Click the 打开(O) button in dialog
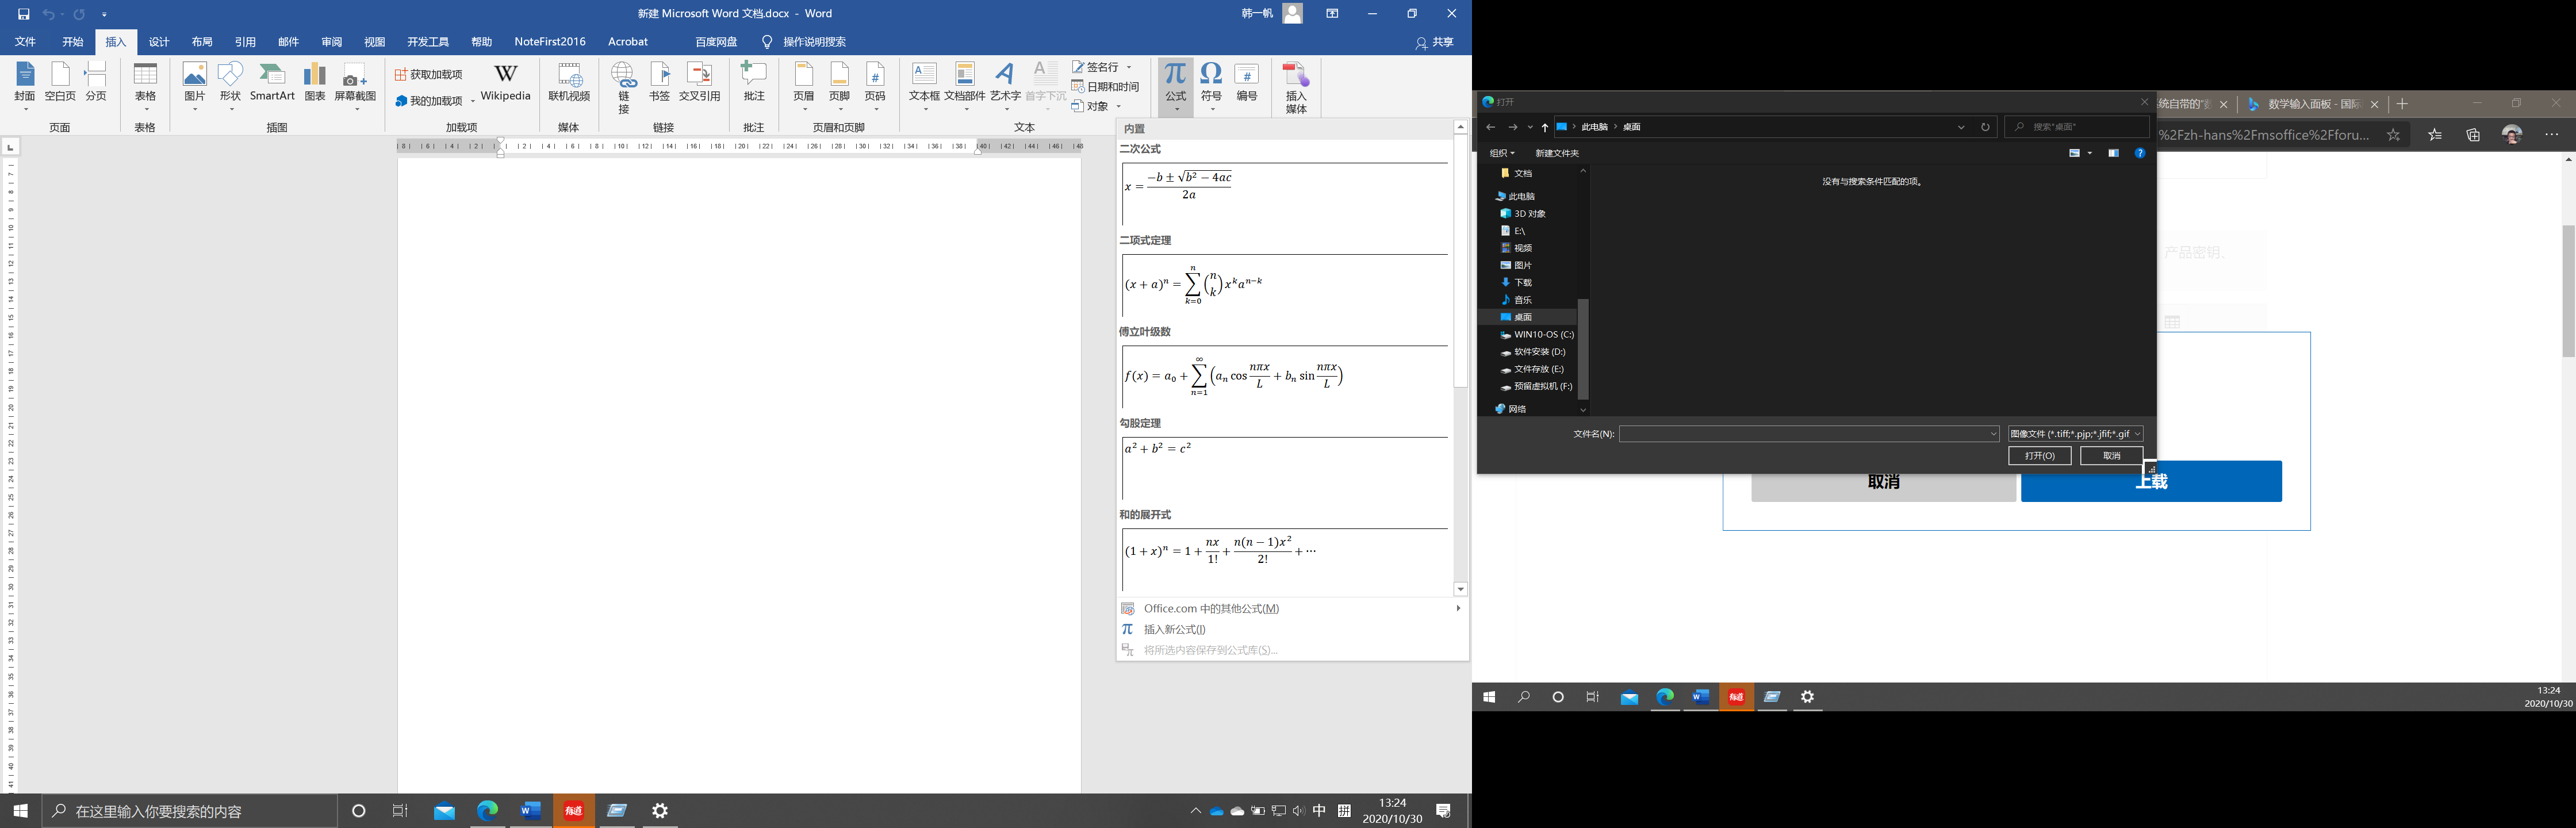The height and width of the screenshot is (828, 2576). 2039,456
